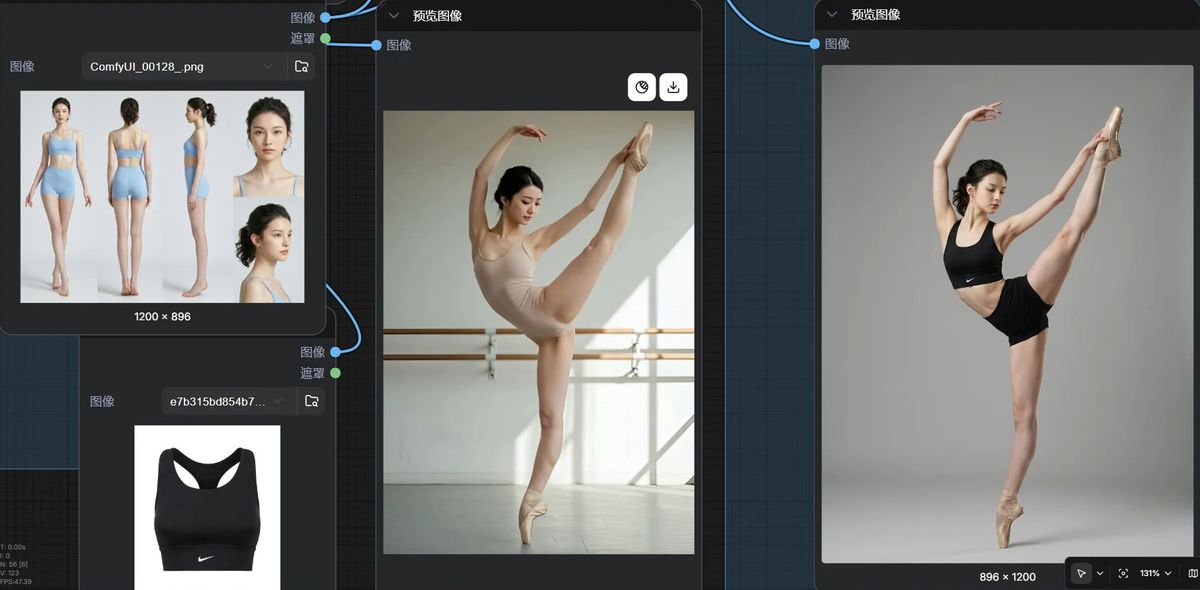1200x590 pixels.
Task: Activate the select-mode cursor tool
Action: coord(1081,573)
